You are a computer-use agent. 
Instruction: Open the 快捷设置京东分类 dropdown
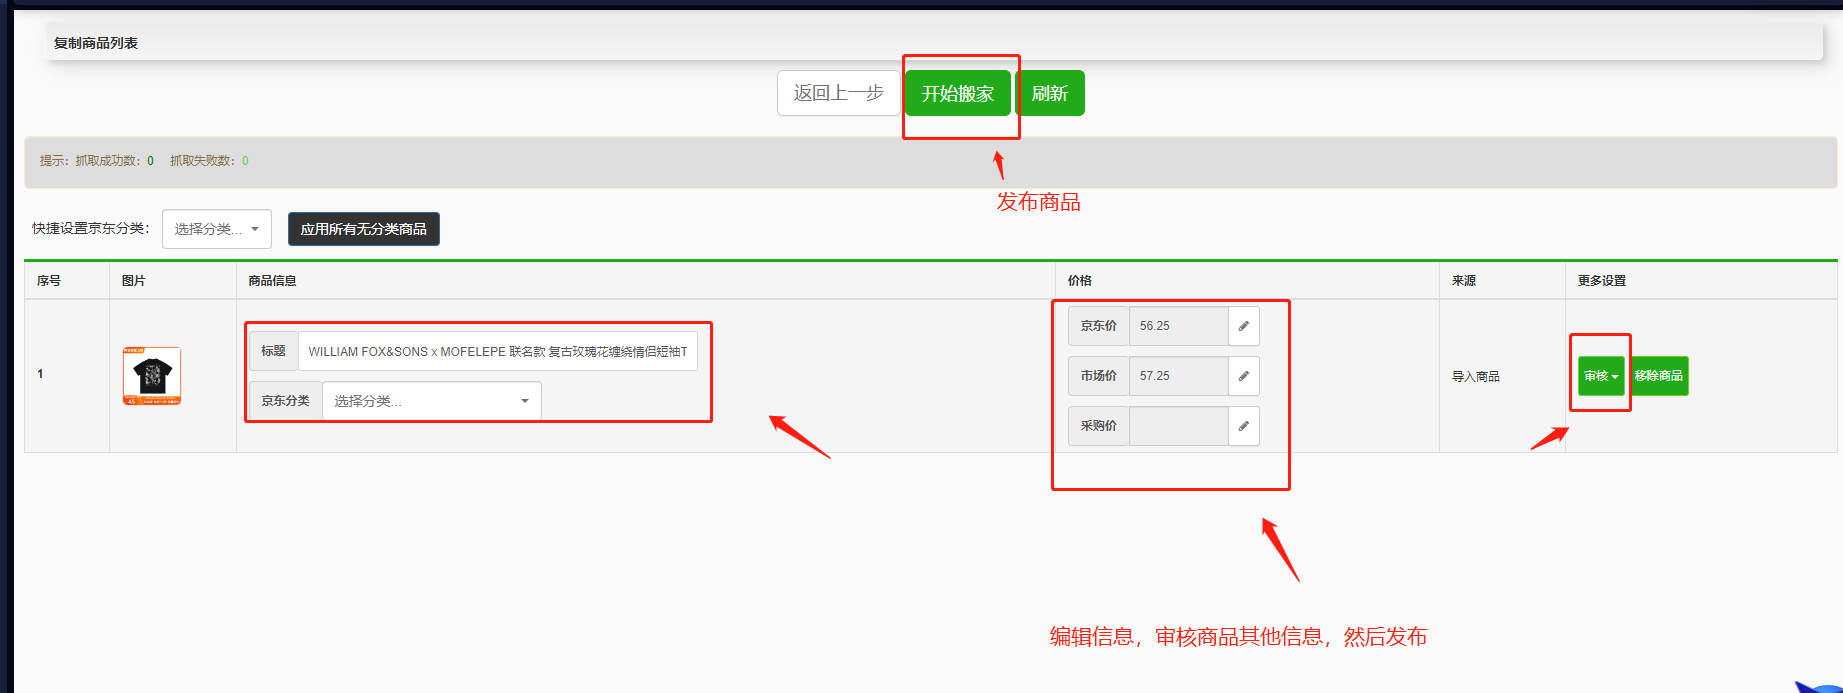216,229
